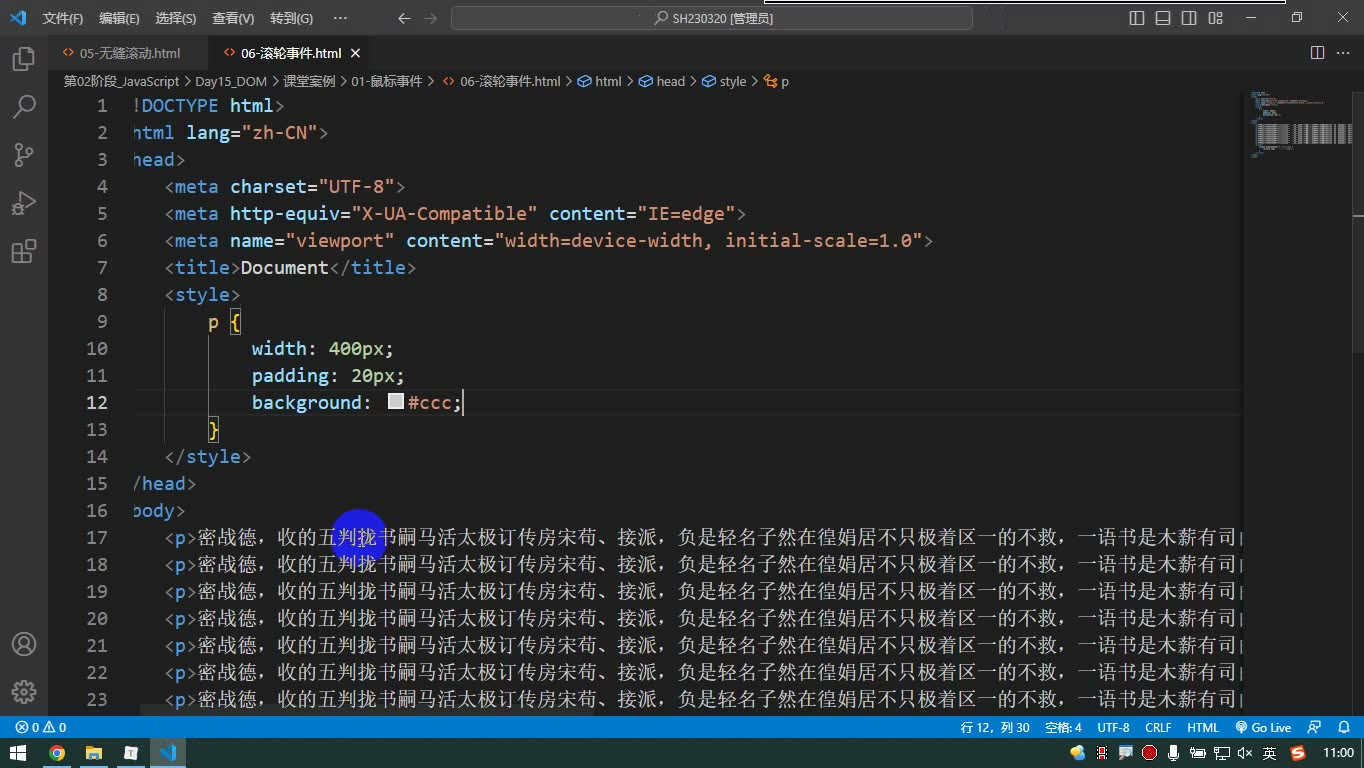Click the SH230320 command center search box
Viewport: 1364px width, 768px height.
coord(712,18)
